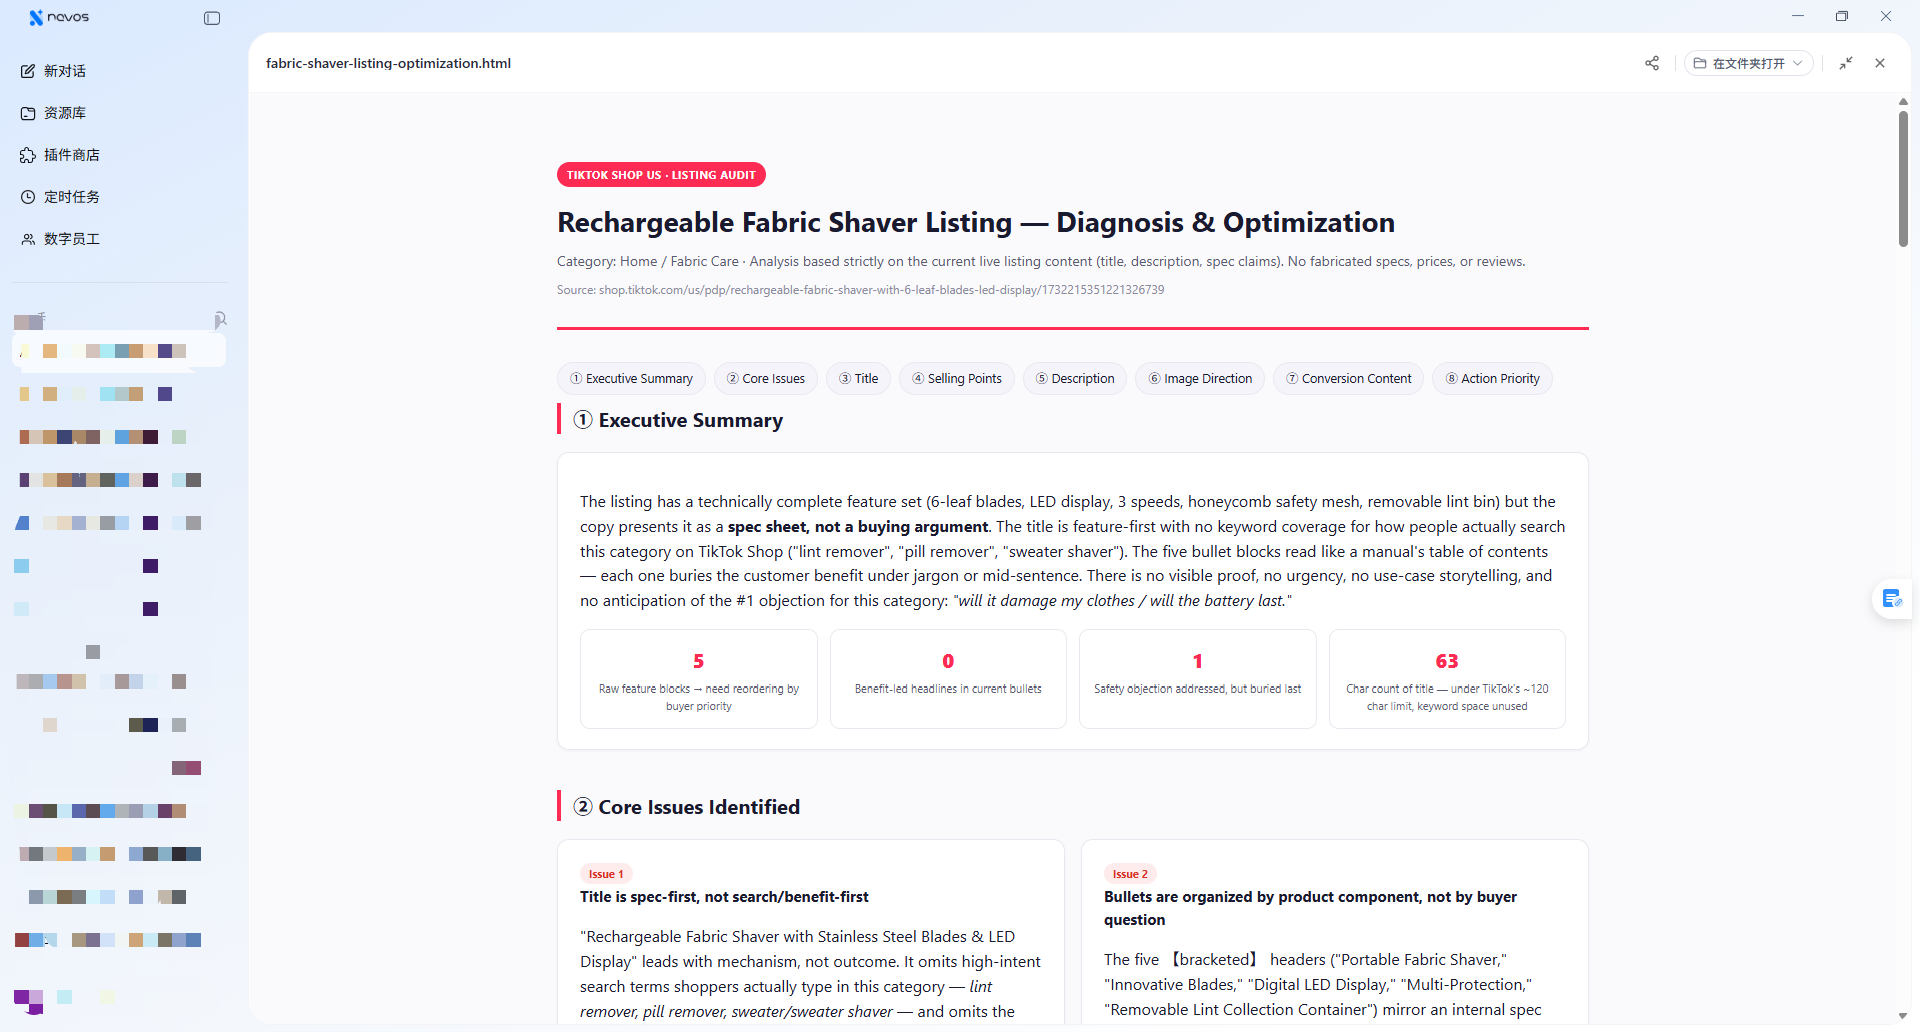This screenshot has width=1920, height=1032.
Task: Minimize the novos window
Action: click(x=1798, y=16)
